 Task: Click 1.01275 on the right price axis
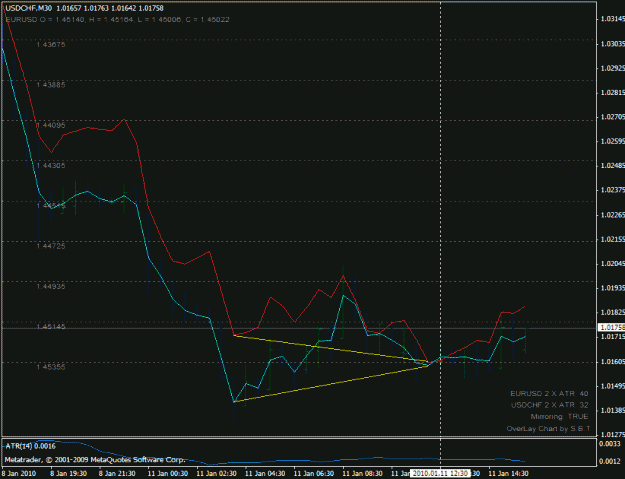pos(613,434)
